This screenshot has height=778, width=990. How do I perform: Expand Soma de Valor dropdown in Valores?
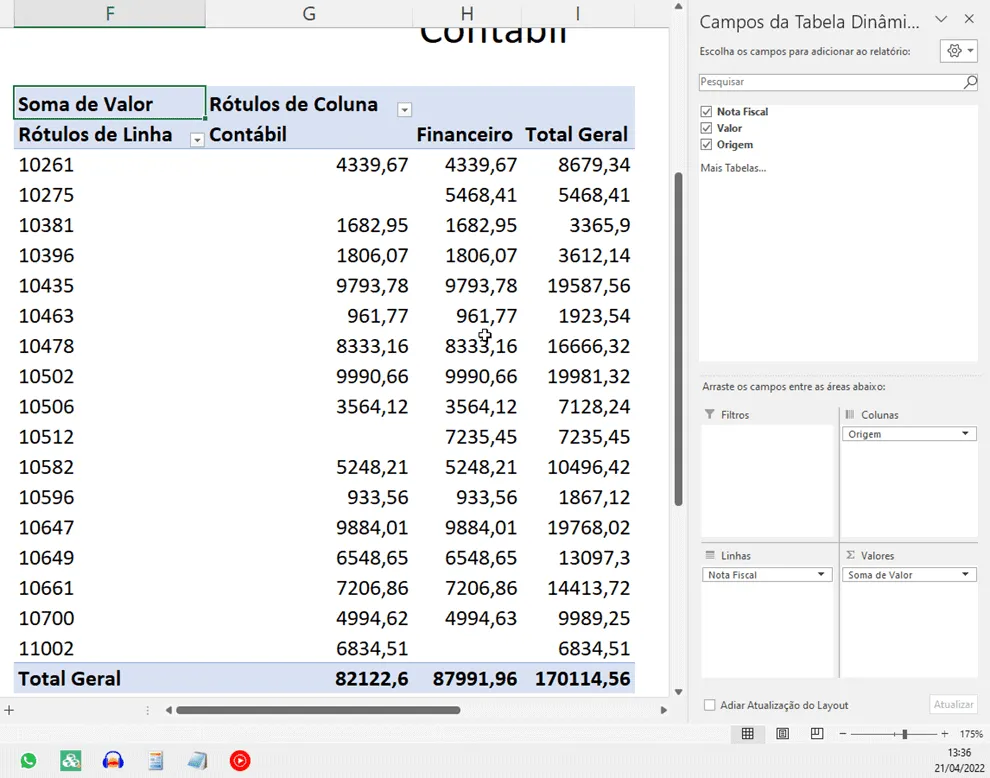pyautogui.click(x=965, y=575)
